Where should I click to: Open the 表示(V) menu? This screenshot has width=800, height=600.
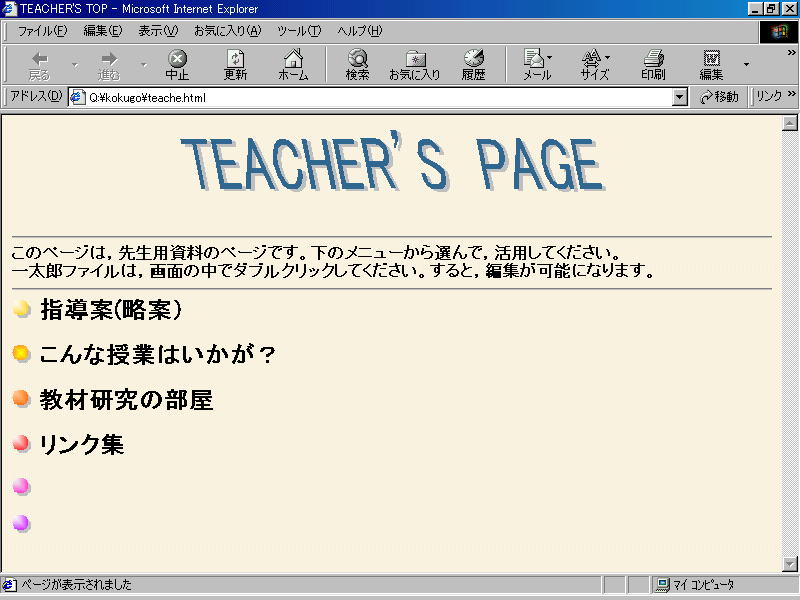(158, 31)
